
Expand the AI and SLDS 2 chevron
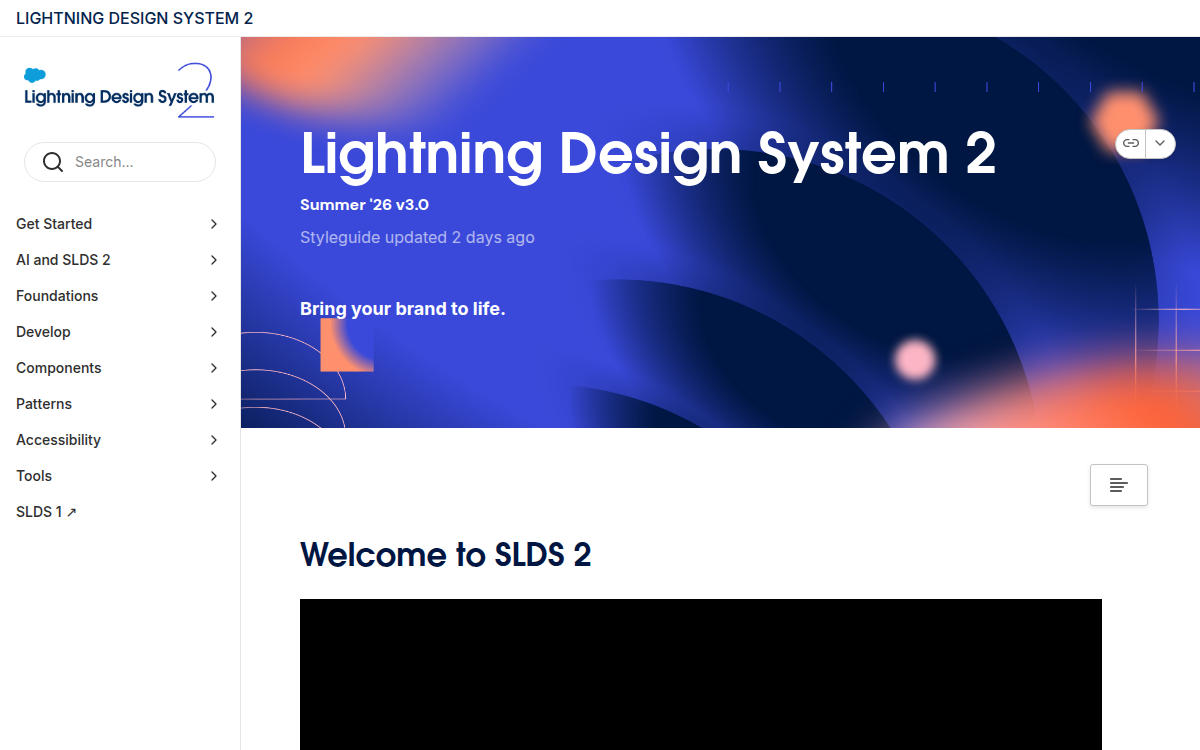(214, 260)
